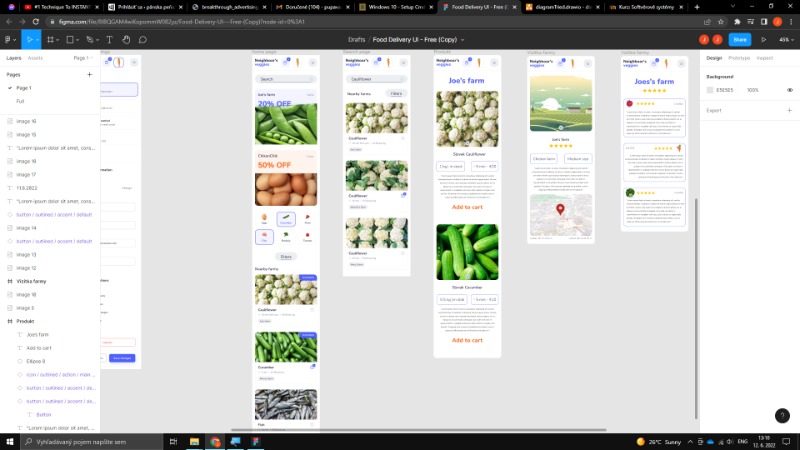The image size is (800, 450).
Task: Click the canvas vertical scrollbar
Action: coord(696,308)
